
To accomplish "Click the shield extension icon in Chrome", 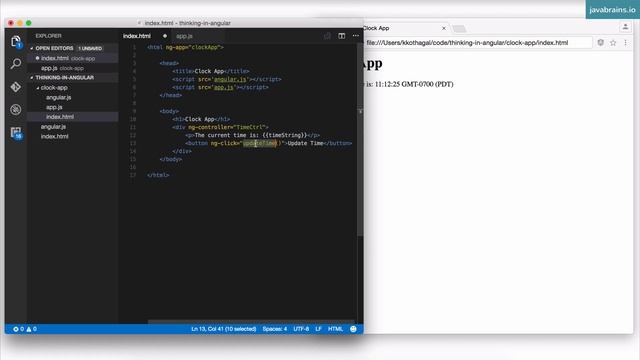I will click(600, 42).
